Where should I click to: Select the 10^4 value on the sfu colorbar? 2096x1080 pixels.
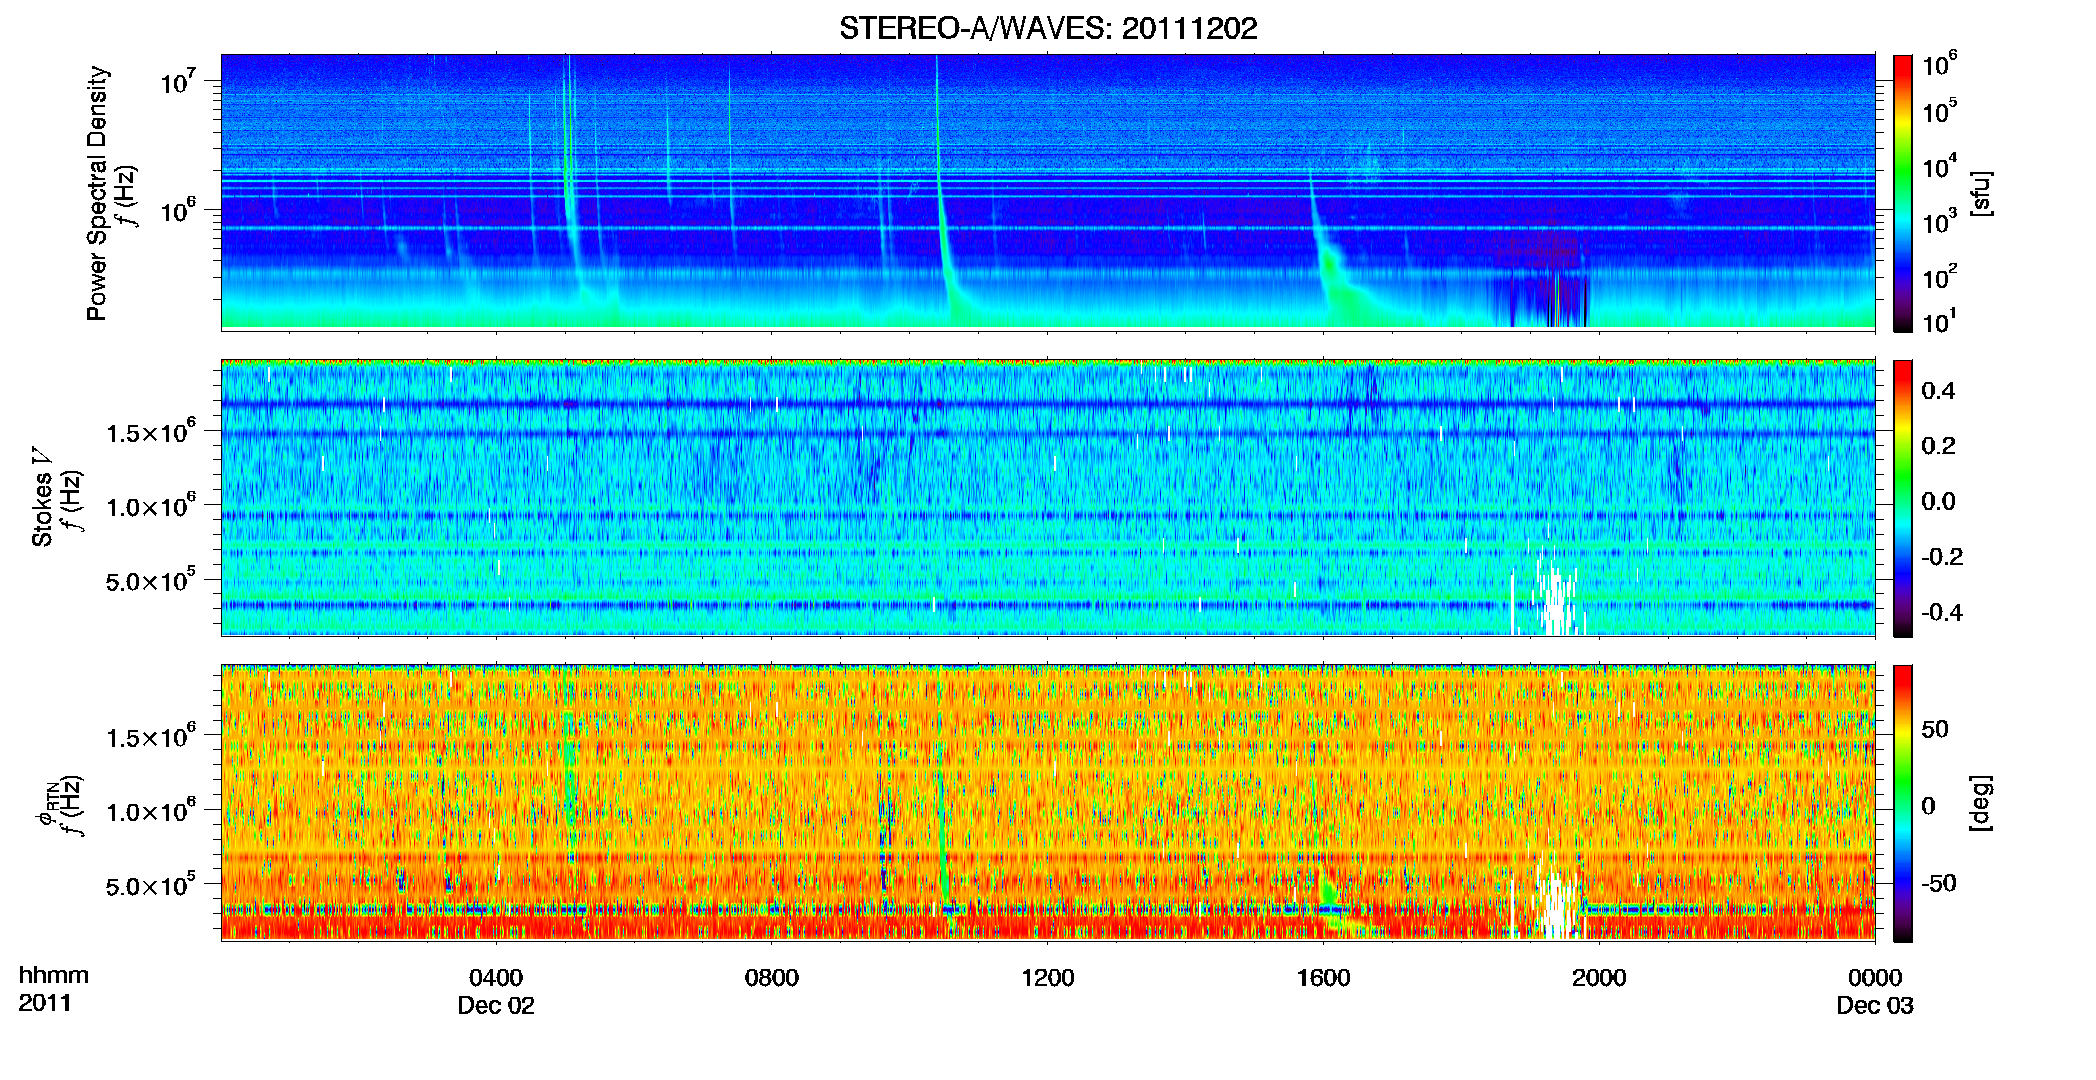(x=1940, y=166)
